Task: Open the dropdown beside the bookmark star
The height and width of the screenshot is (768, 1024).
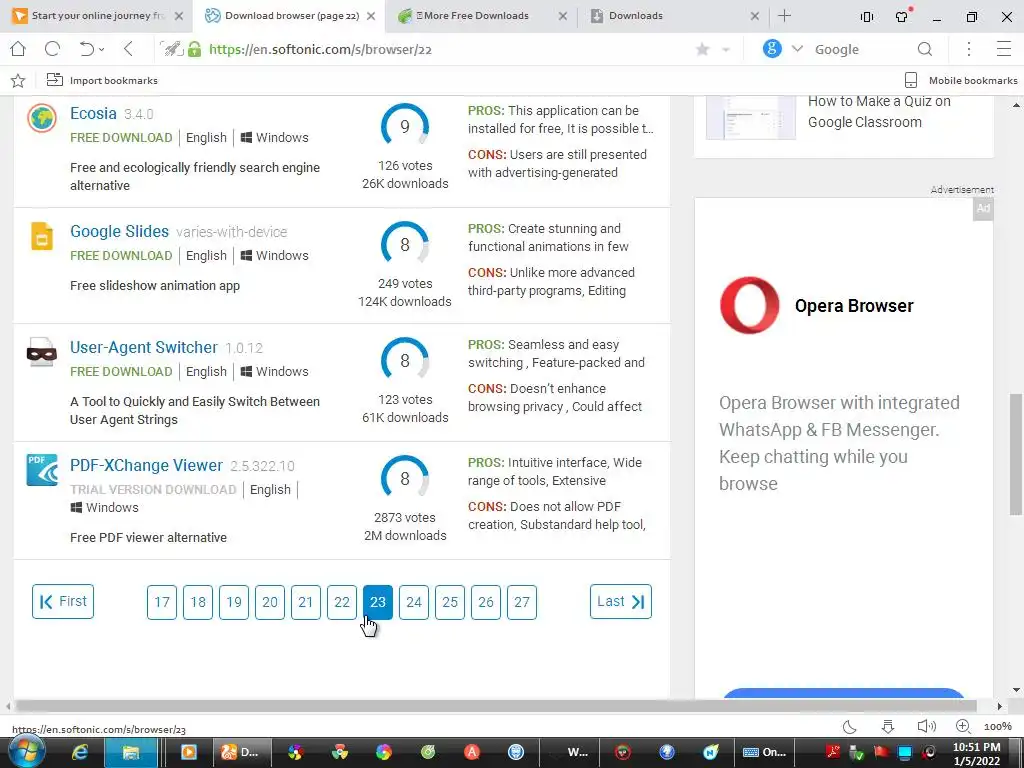Action: [x=725, y=50]
